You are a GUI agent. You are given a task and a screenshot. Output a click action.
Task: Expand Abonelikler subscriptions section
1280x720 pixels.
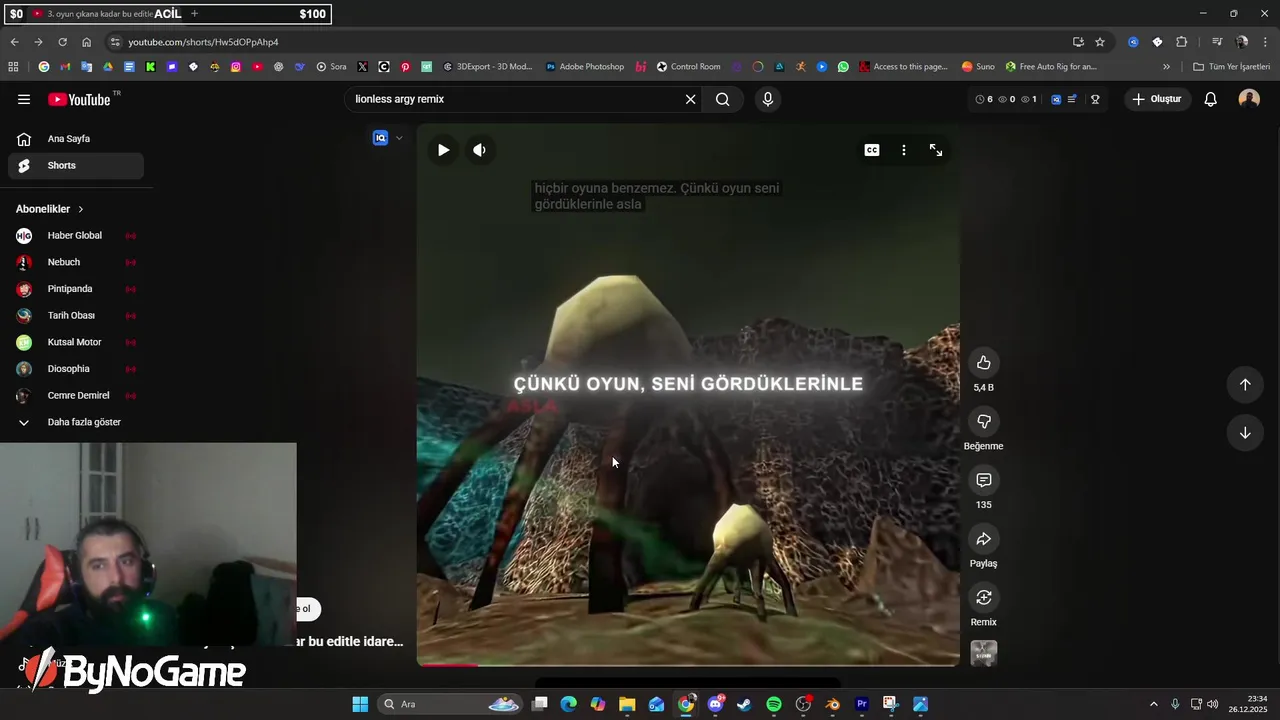click(x=50, y=209)
